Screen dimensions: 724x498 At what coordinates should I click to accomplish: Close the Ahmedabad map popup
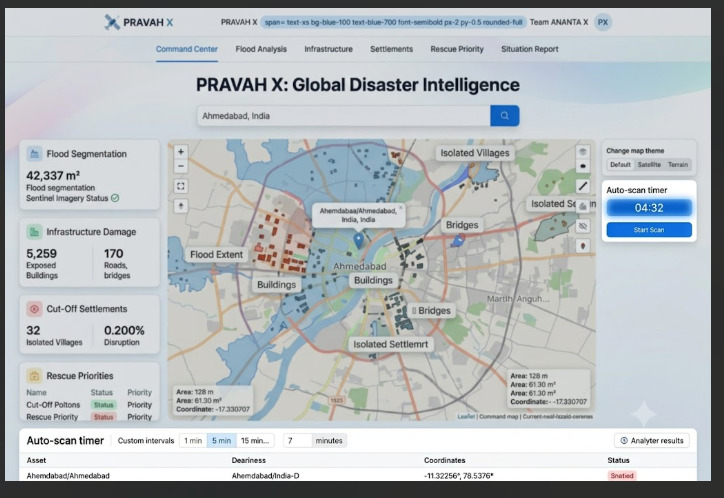tap(401, 208)
